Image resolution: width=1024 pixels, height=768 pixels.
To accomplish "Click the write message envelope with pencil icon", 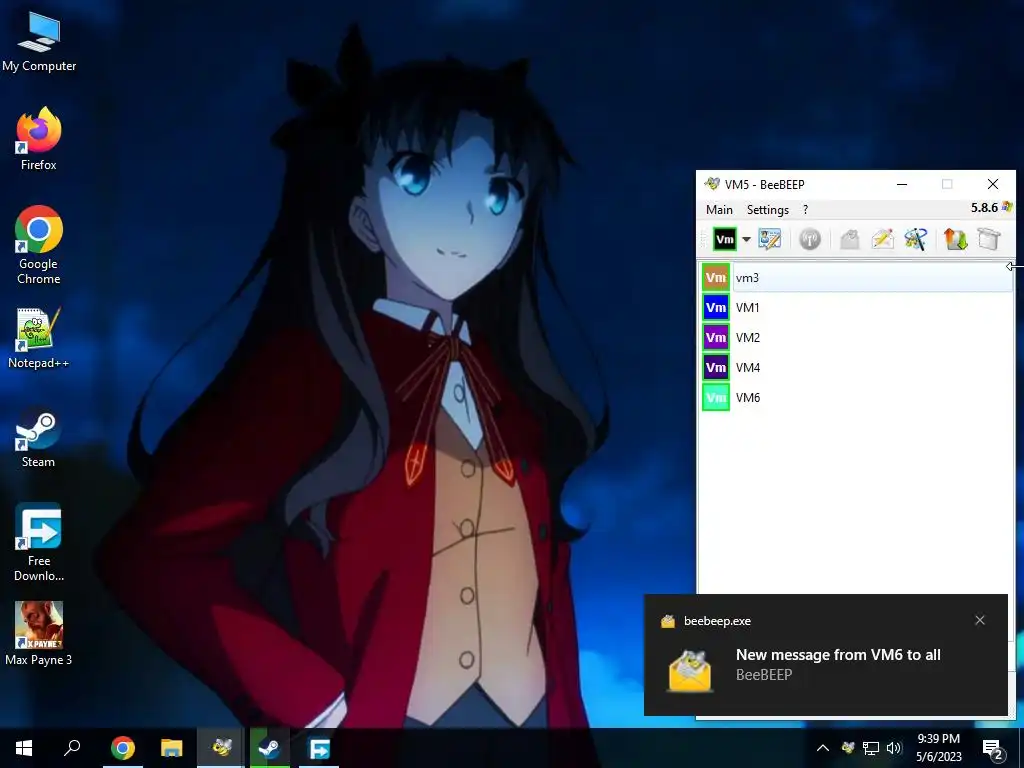I will tap(882, 239).
